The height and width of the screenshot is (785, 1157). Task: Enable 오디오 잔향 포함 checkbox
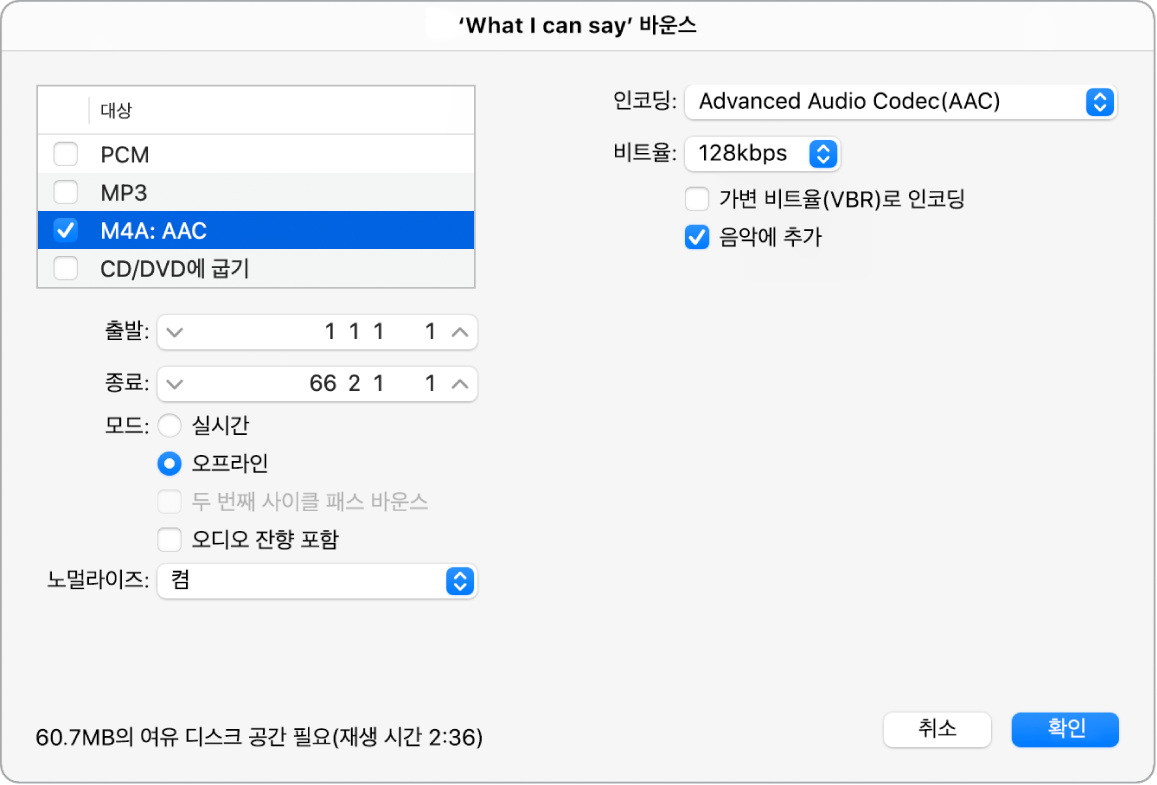tap(170, 540)
